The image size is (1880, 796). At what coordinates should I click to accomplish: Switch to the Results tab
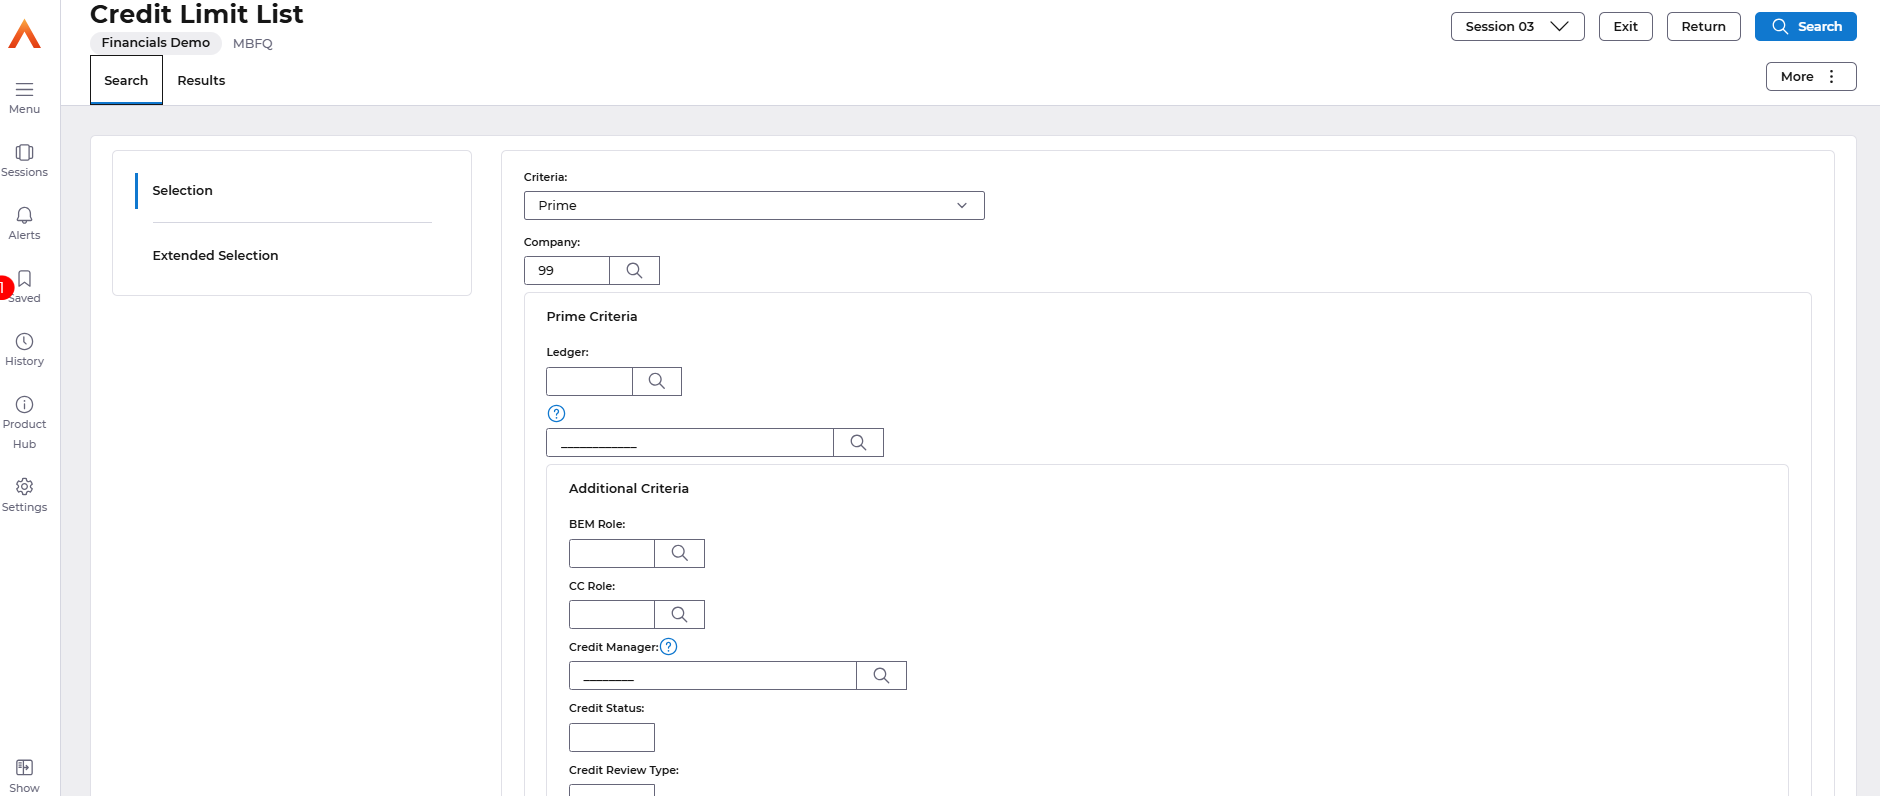(x=201, y=80)
